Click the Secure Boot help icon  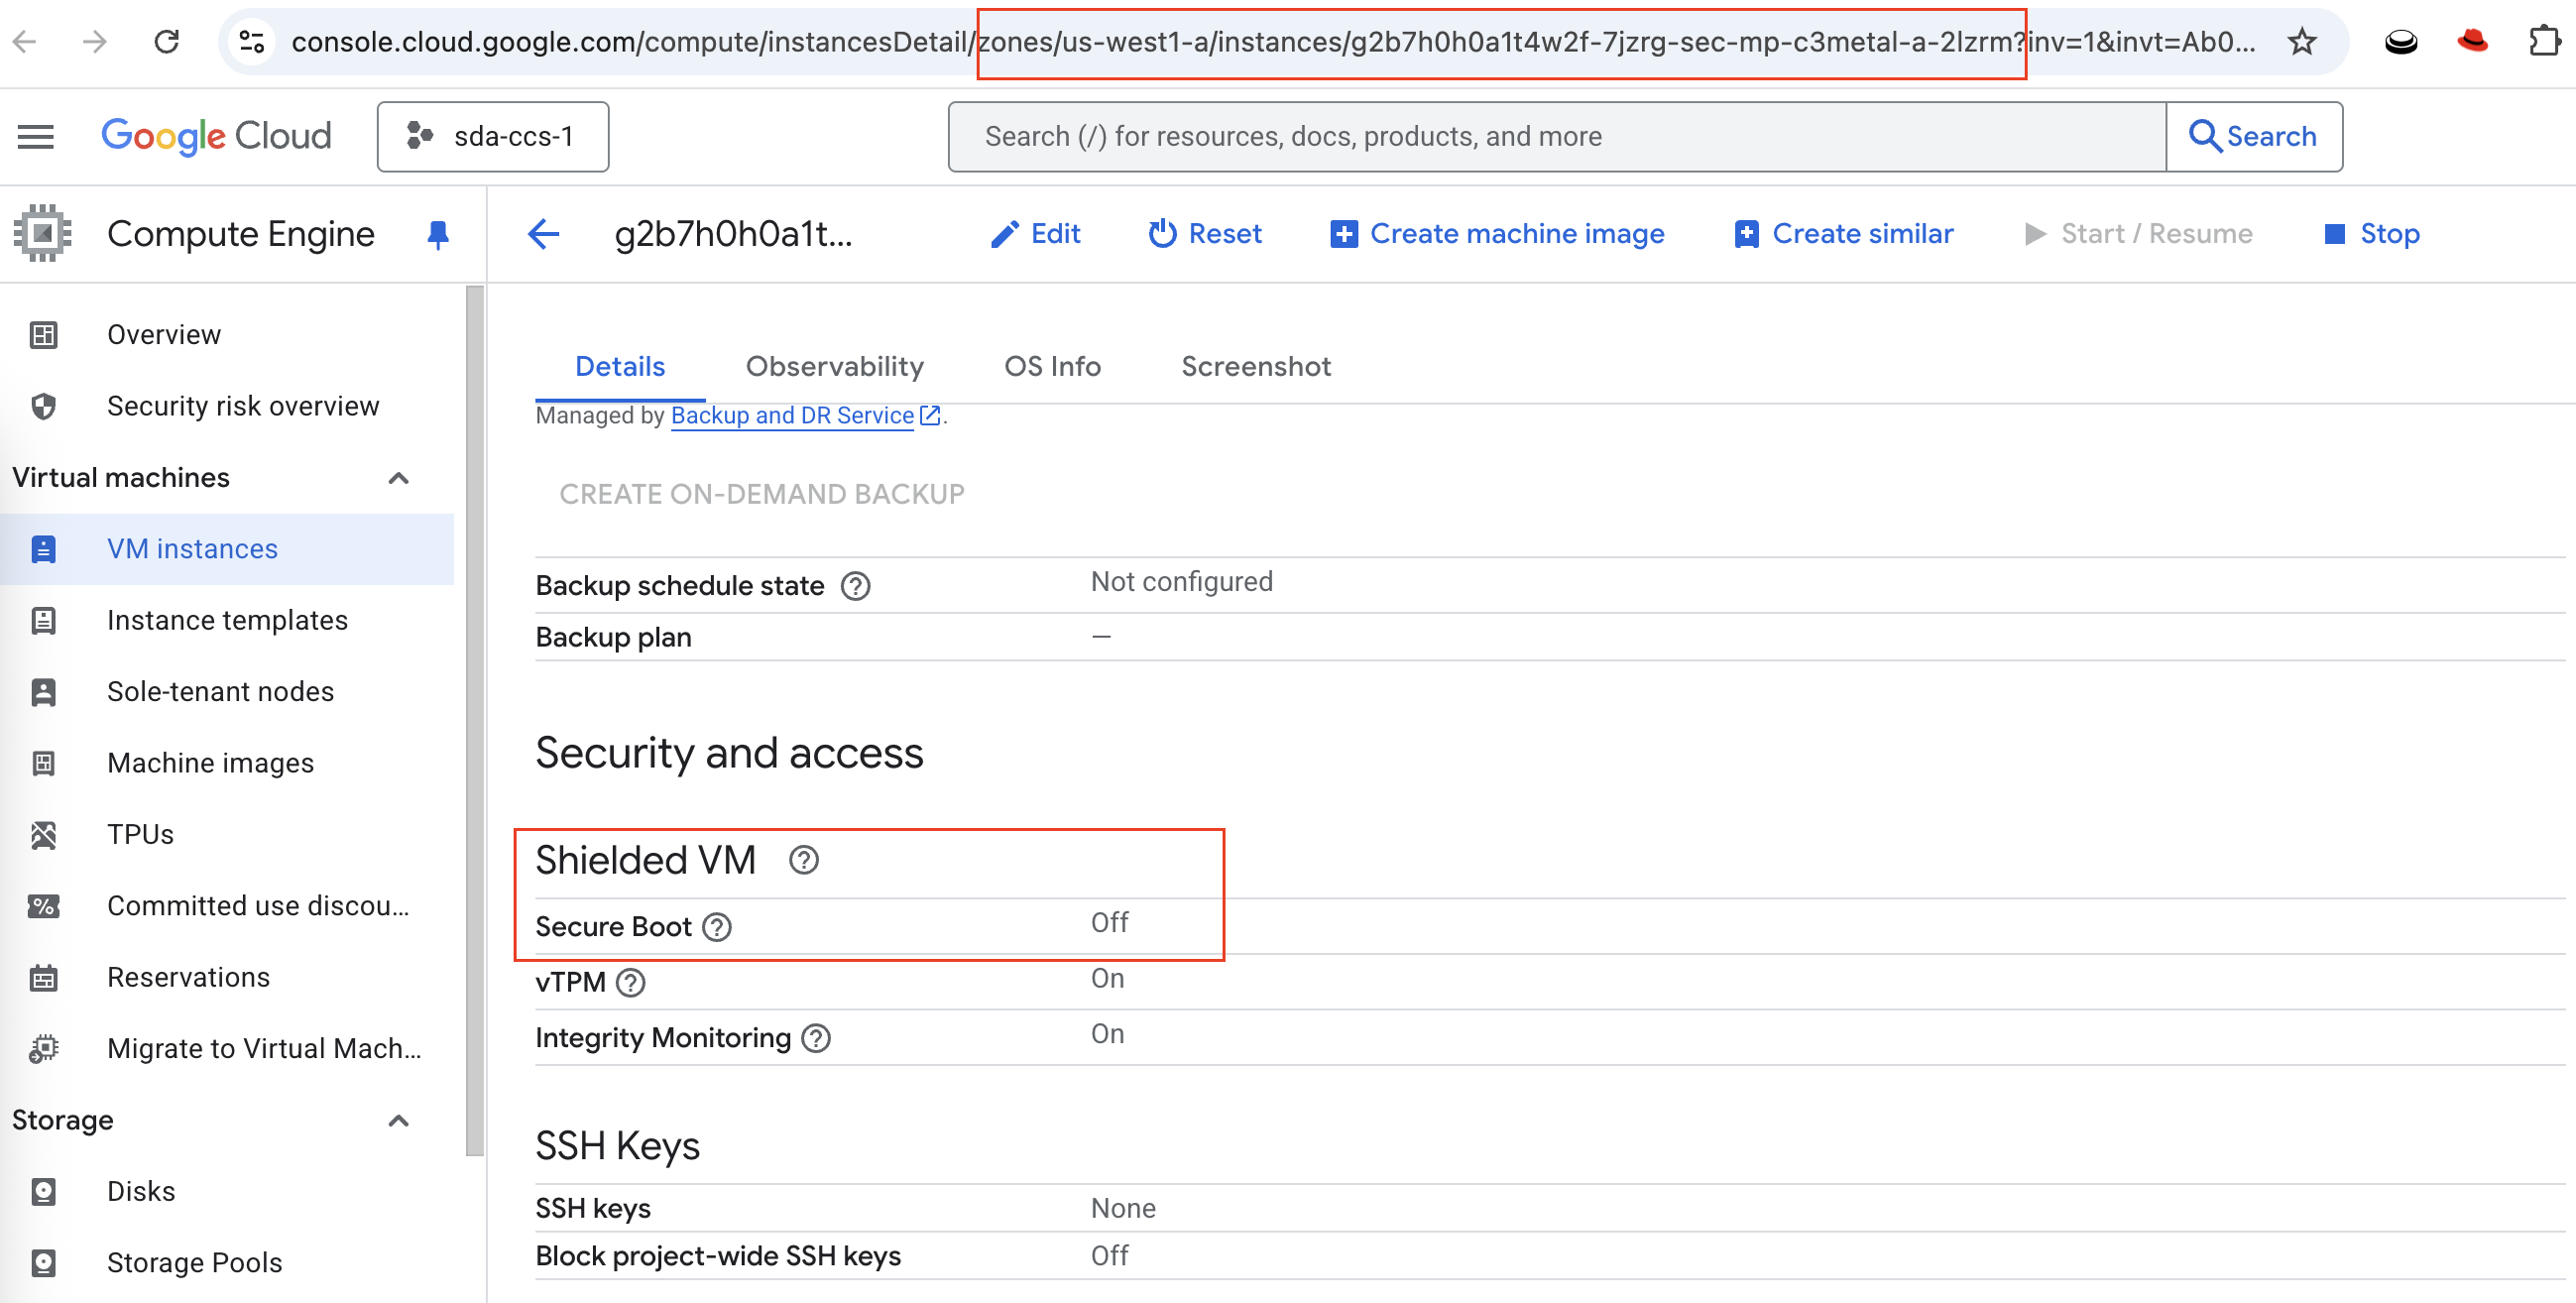(x=717, y=927)
